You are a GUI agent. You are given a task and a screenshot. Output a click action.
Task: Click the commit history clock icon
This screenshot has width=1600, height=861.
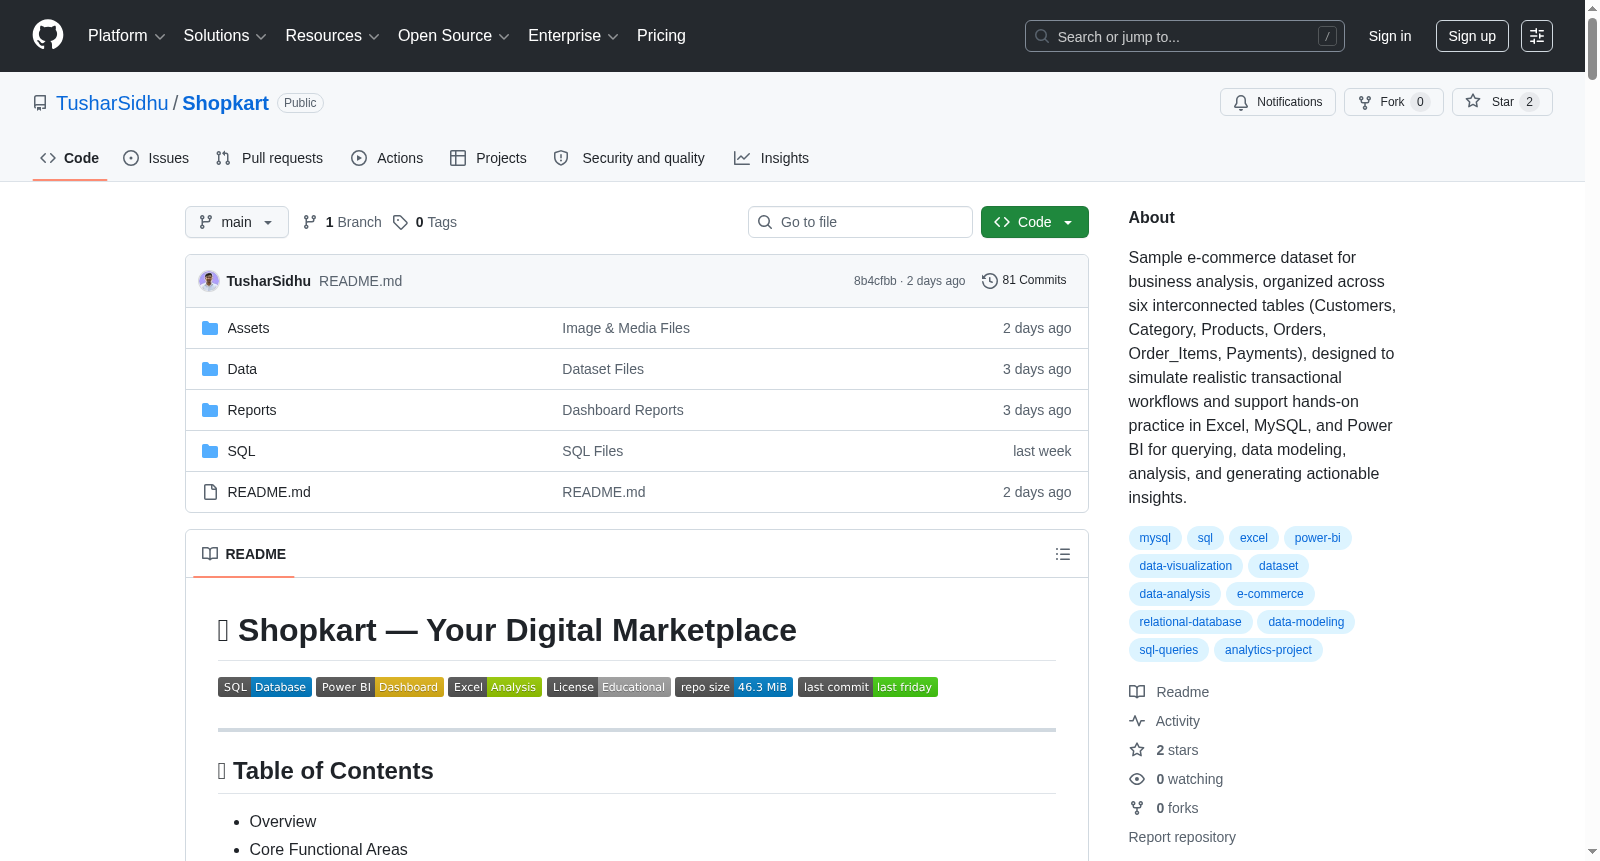tap(990, 281)
